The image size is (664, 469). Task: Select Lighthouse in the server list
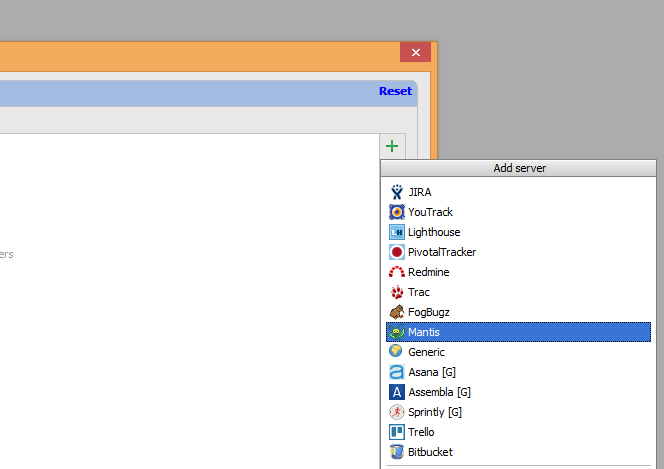(x=518, y=232)
